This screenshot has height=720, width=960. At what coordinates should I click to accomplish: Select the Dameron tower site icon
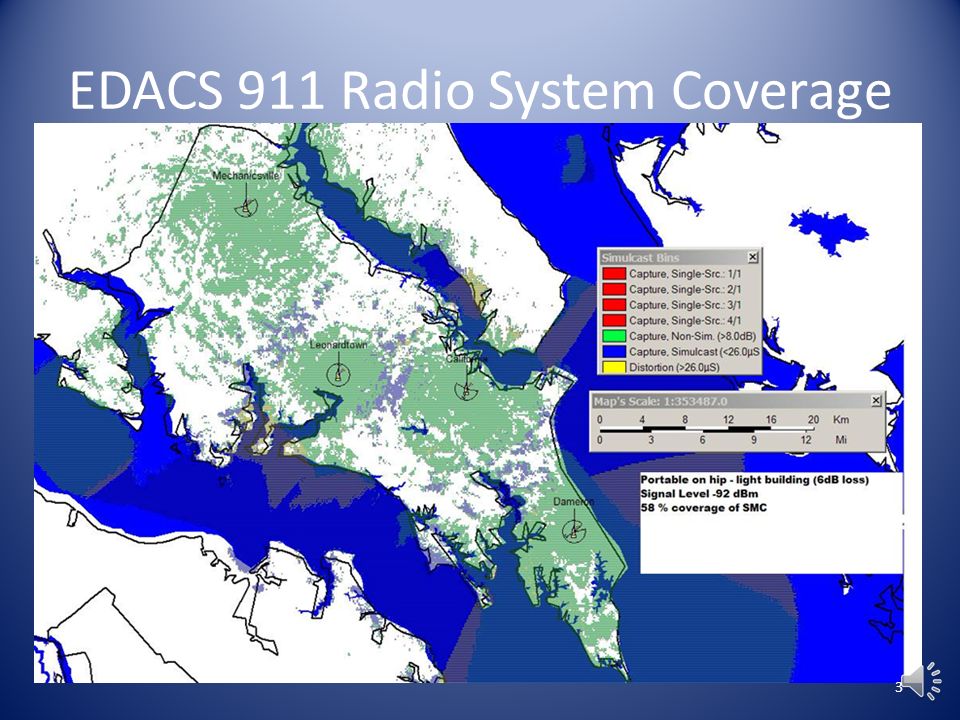pos(574,531)
